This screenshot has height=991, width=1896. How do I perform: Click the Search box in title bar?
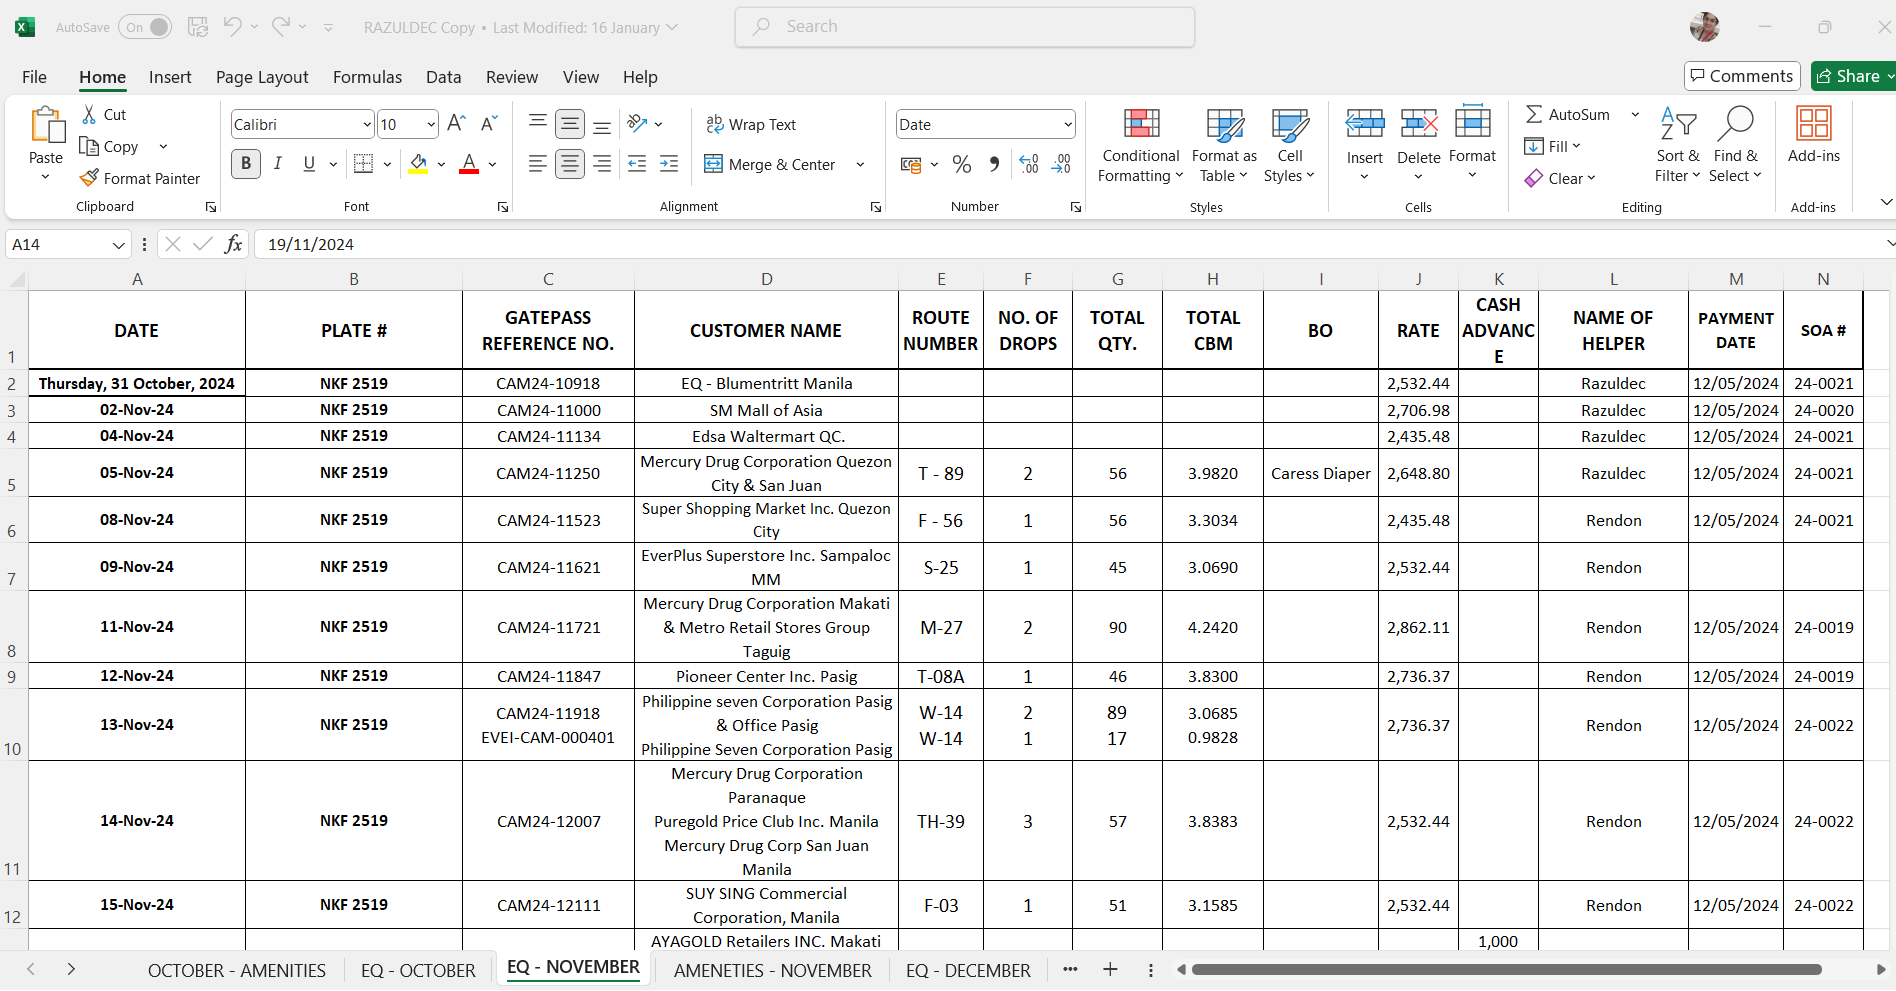tap(965, 27)
